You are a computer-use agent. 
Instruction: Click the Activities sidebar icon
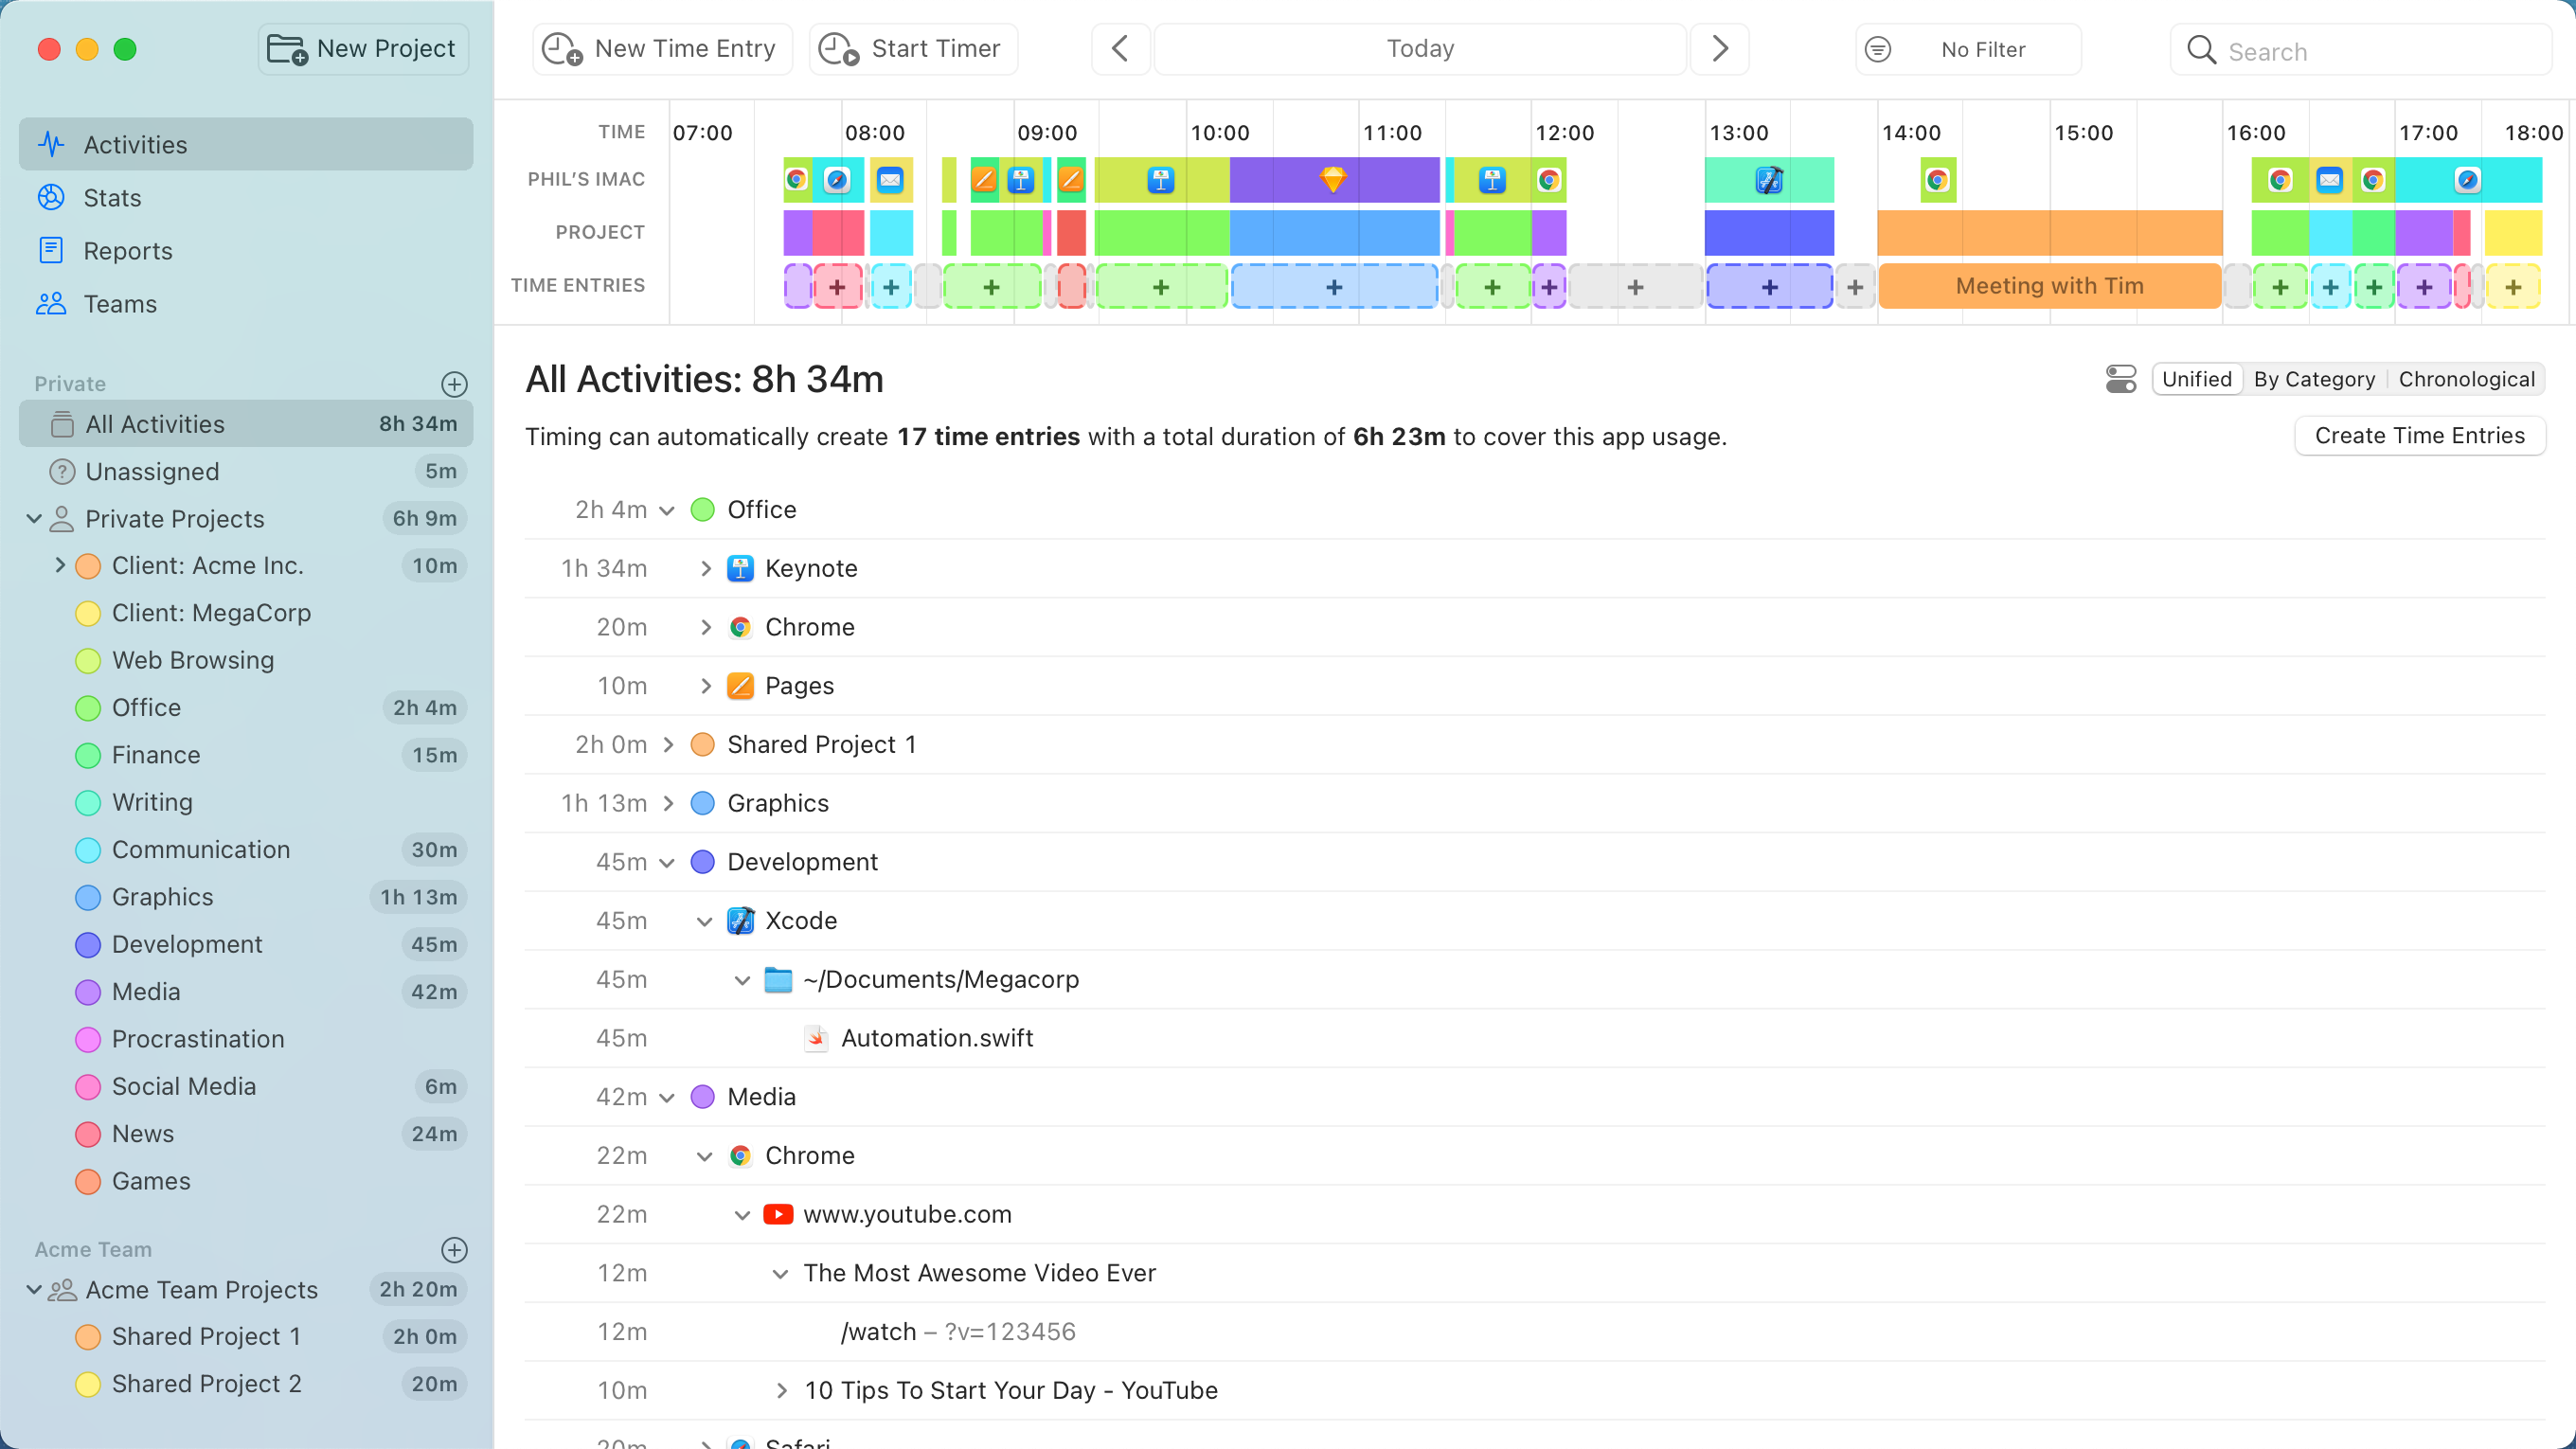53,141
